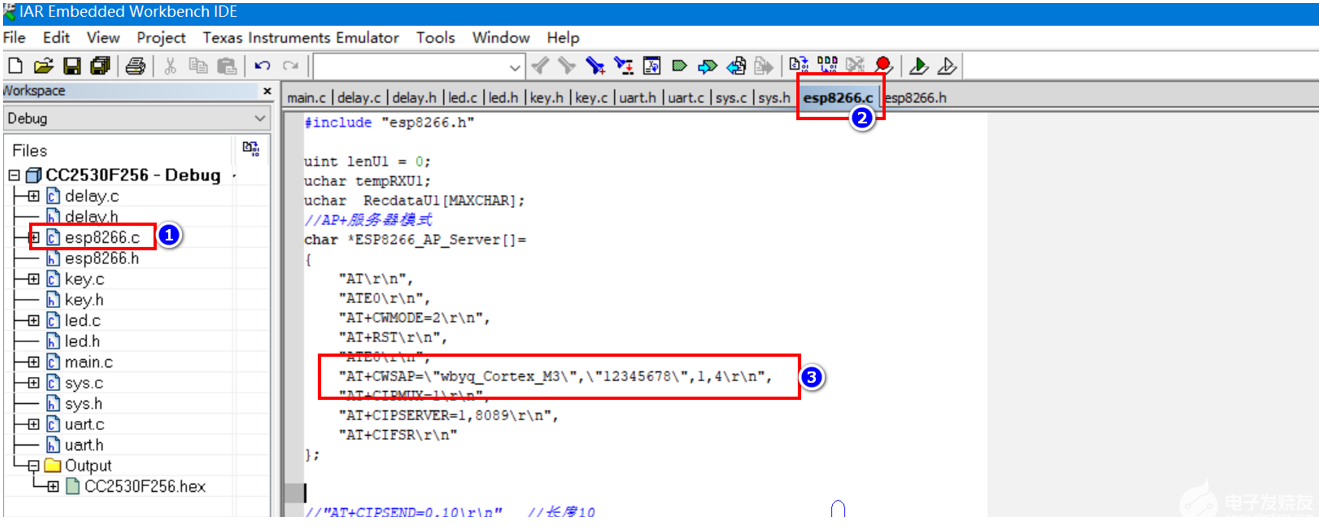Viewport: 1319px width, 527px height.
Task: Click Debug without Downloading icon
Action: (x=946, y=66)
